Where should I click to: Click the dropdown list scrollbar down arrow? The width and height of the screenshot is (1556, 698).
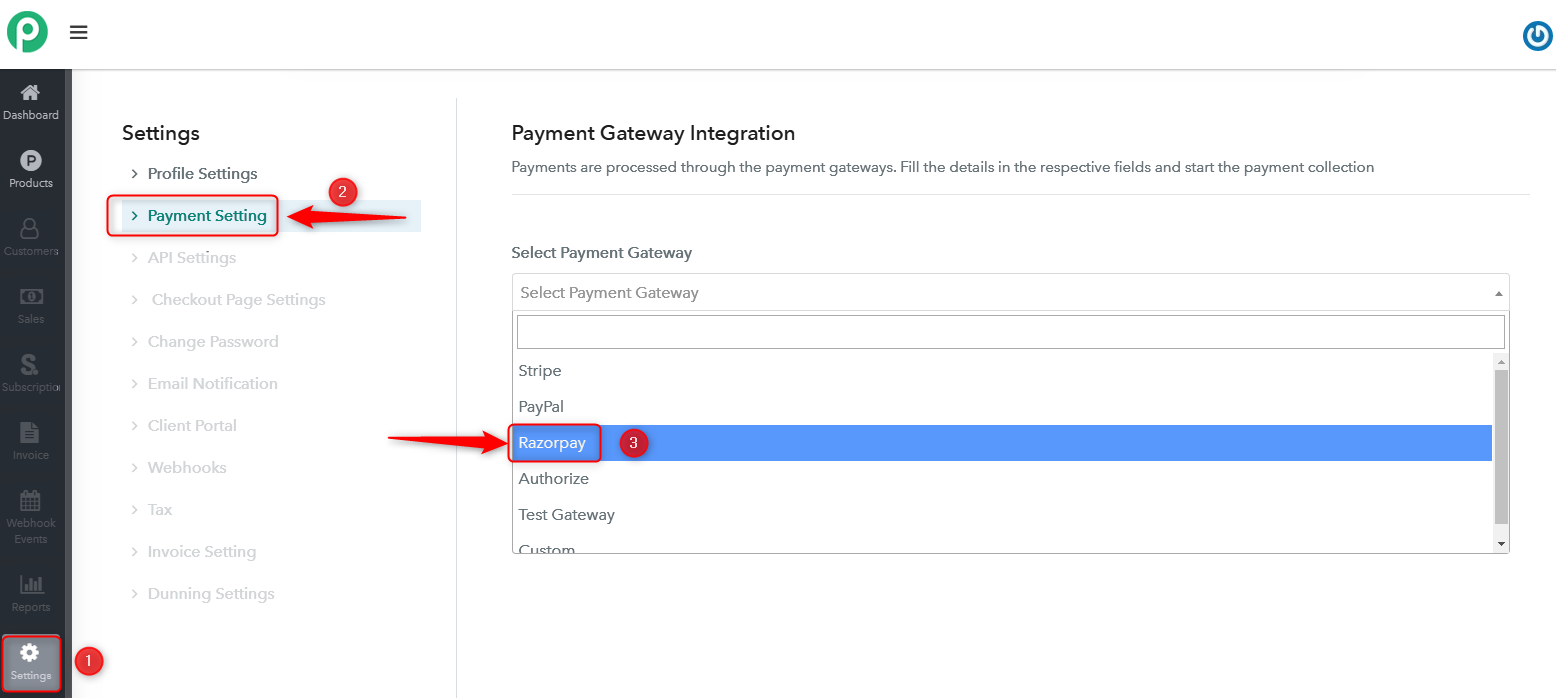click(x=1501, y=543)
